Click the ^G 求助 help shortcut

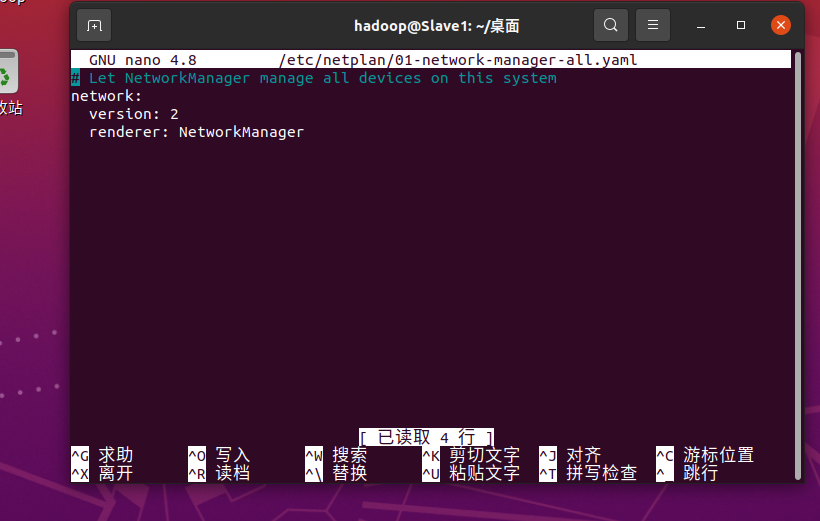(x=102, y=455)
